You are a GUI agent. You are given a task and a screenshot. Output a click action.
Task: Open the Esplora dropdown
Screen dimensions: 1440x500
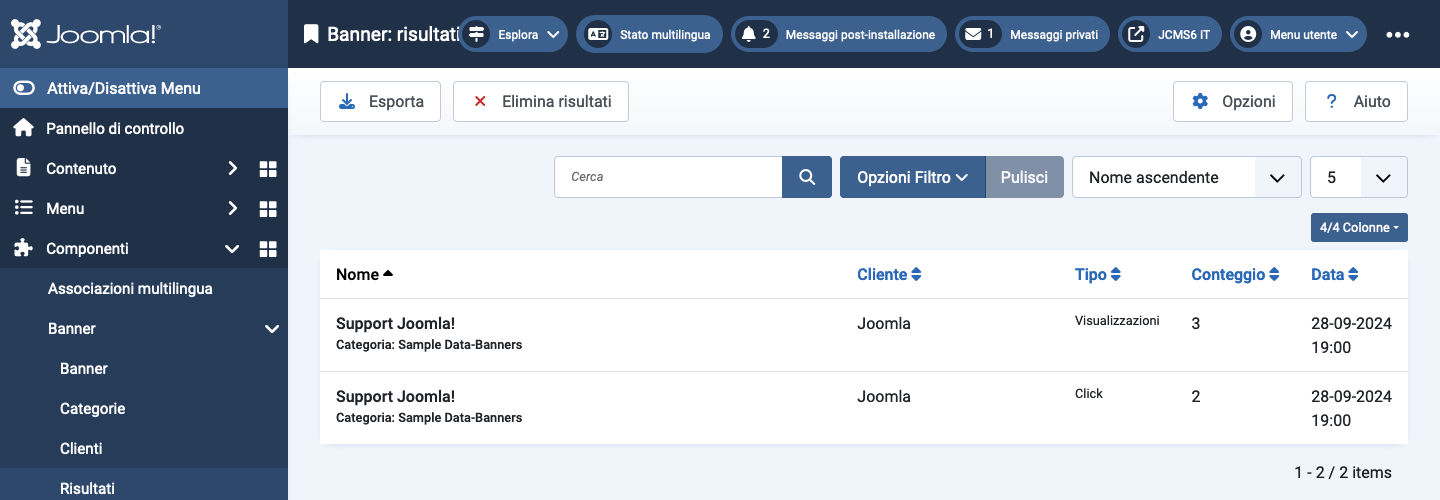coord(512,34)
